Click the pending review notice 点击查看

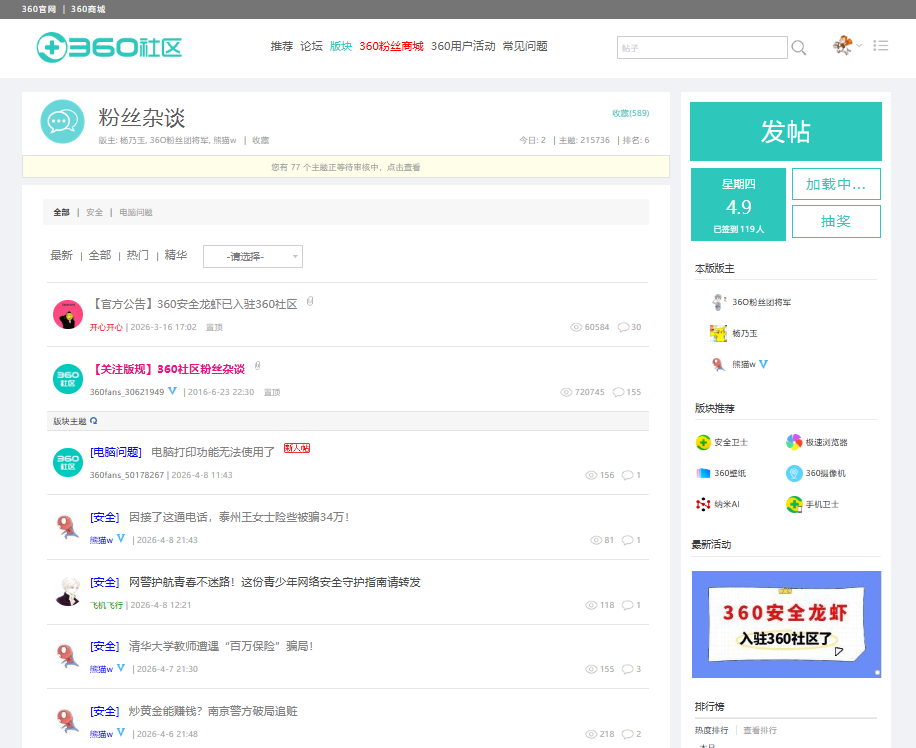coord(403,167)
